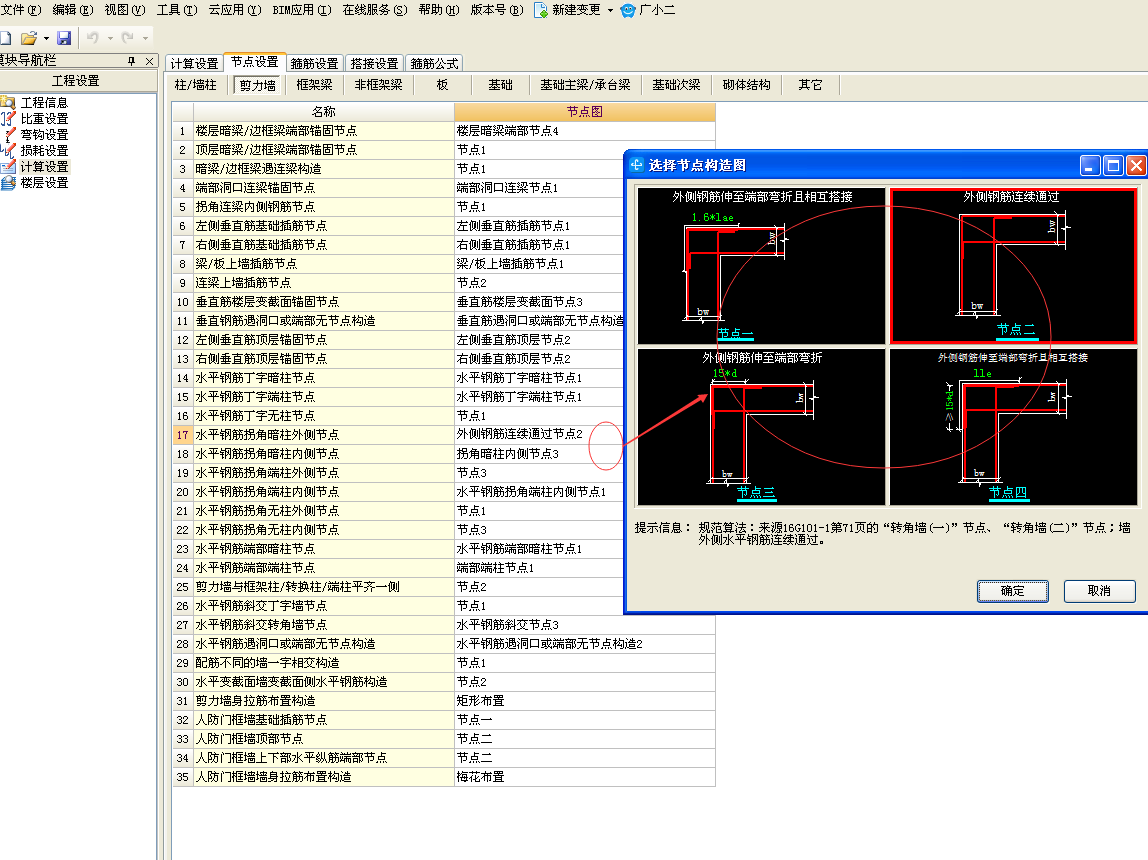Open the dropdown arrow beside Open folder
Screen dimensions: 1148x860
[x=46, y=38]
